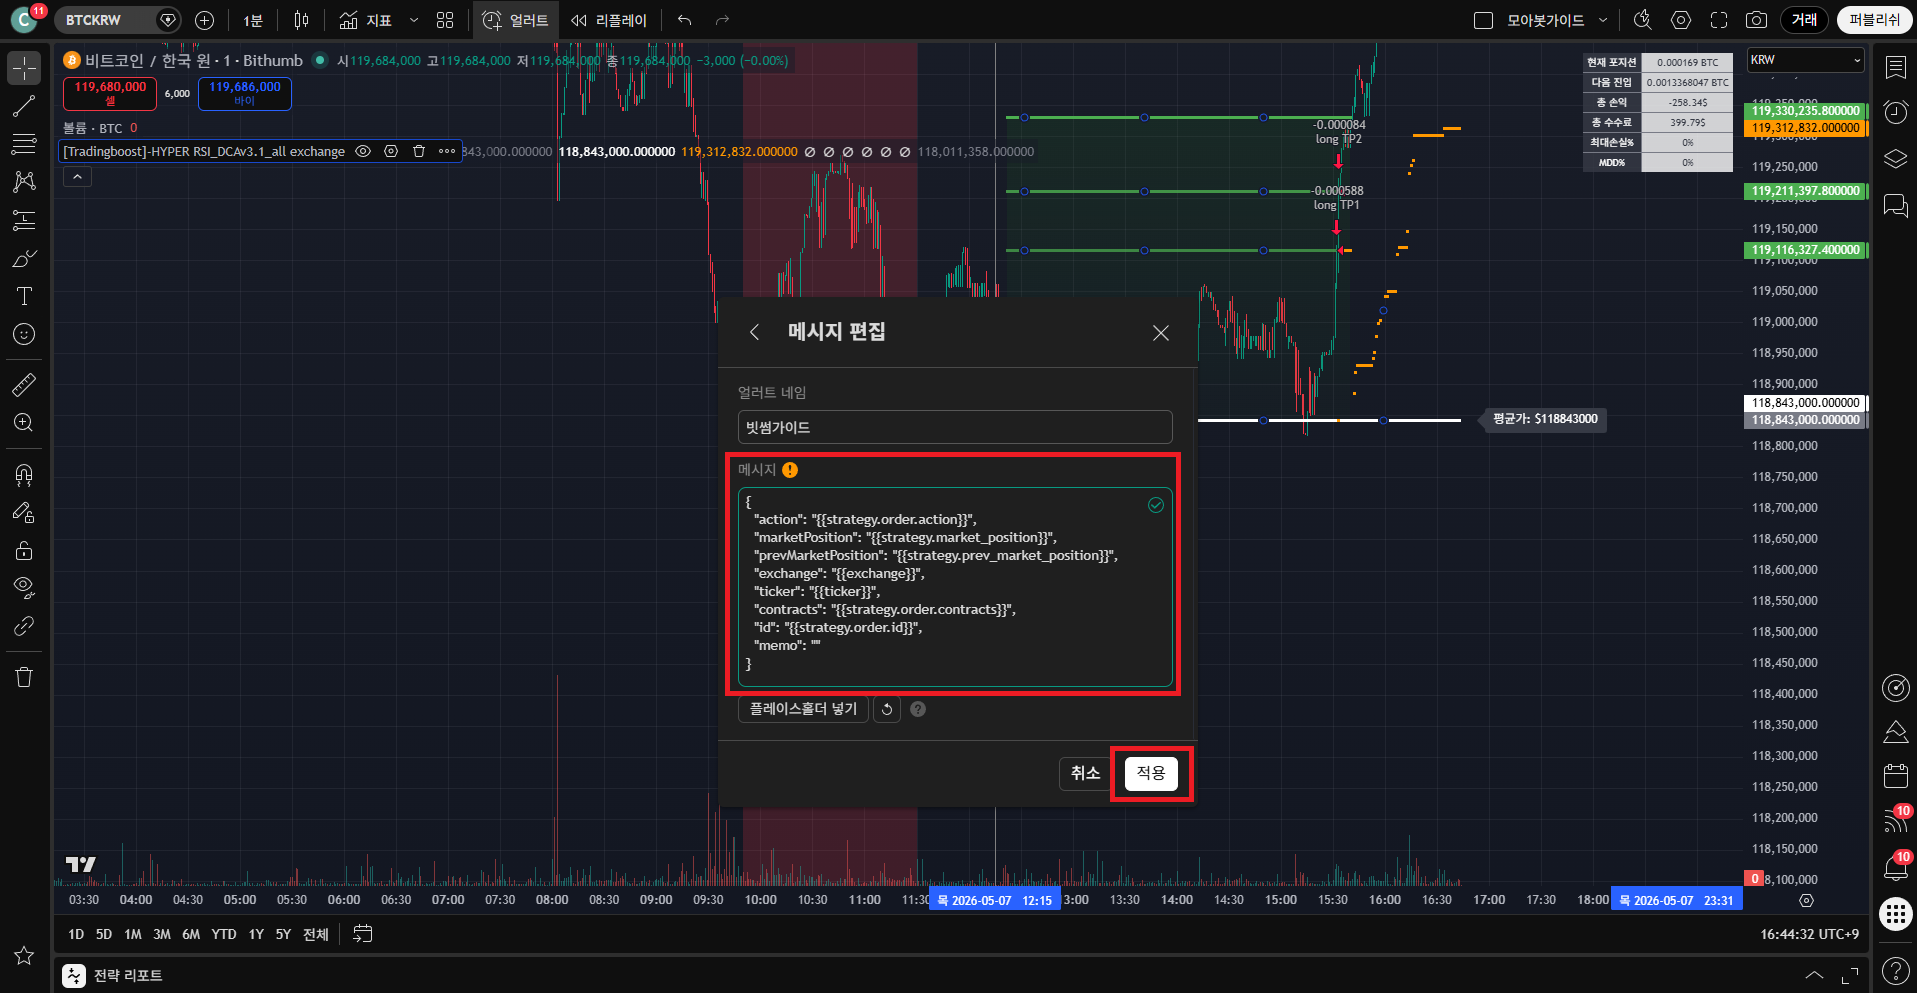Click the 119,680,000 sell price button
Screen dimensions: 1917x993
pyautogui.click(x=110, y=93)
